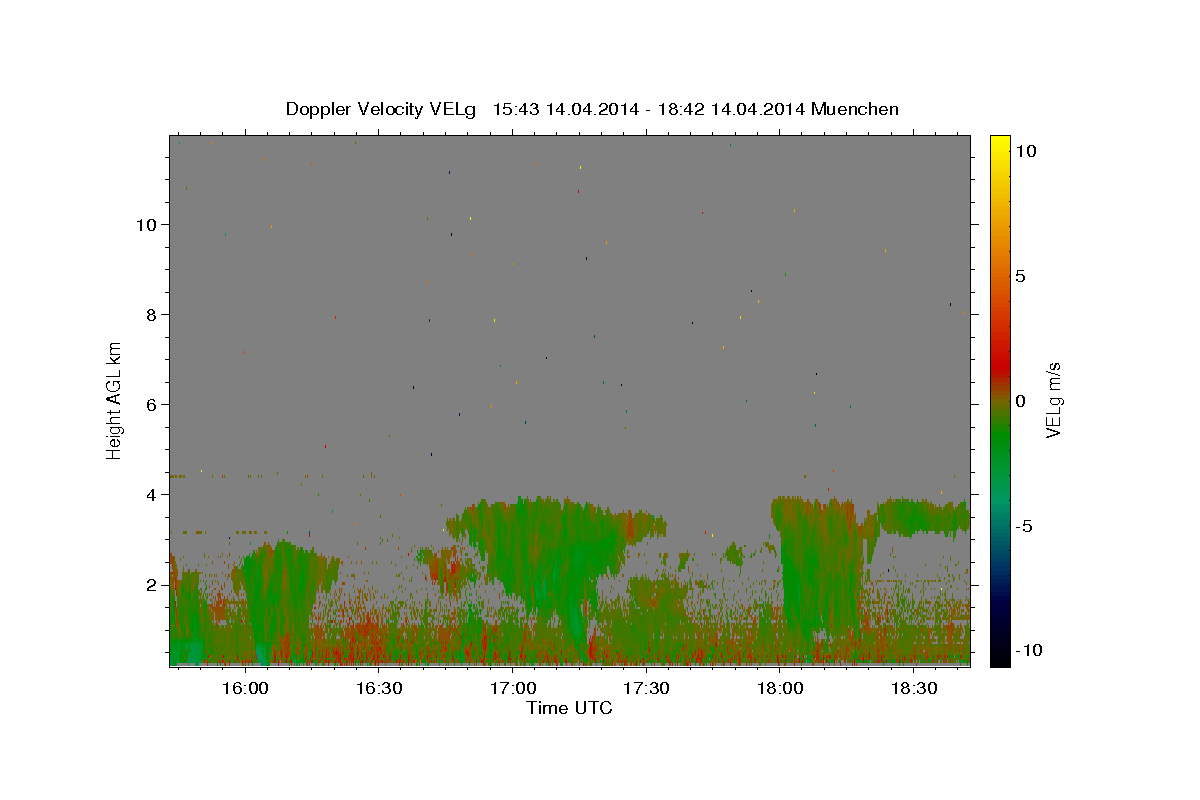Select the 16:30 time axis label
Image resolution: width=1200 pixels, height=800 pixels.
378,689
